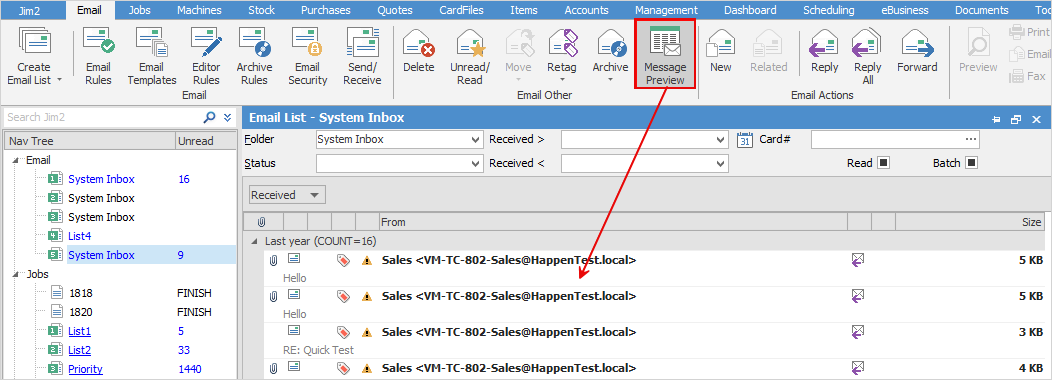Open the Received < date dropdown
The image size is (1052, 380).
(x=721, y=163)
